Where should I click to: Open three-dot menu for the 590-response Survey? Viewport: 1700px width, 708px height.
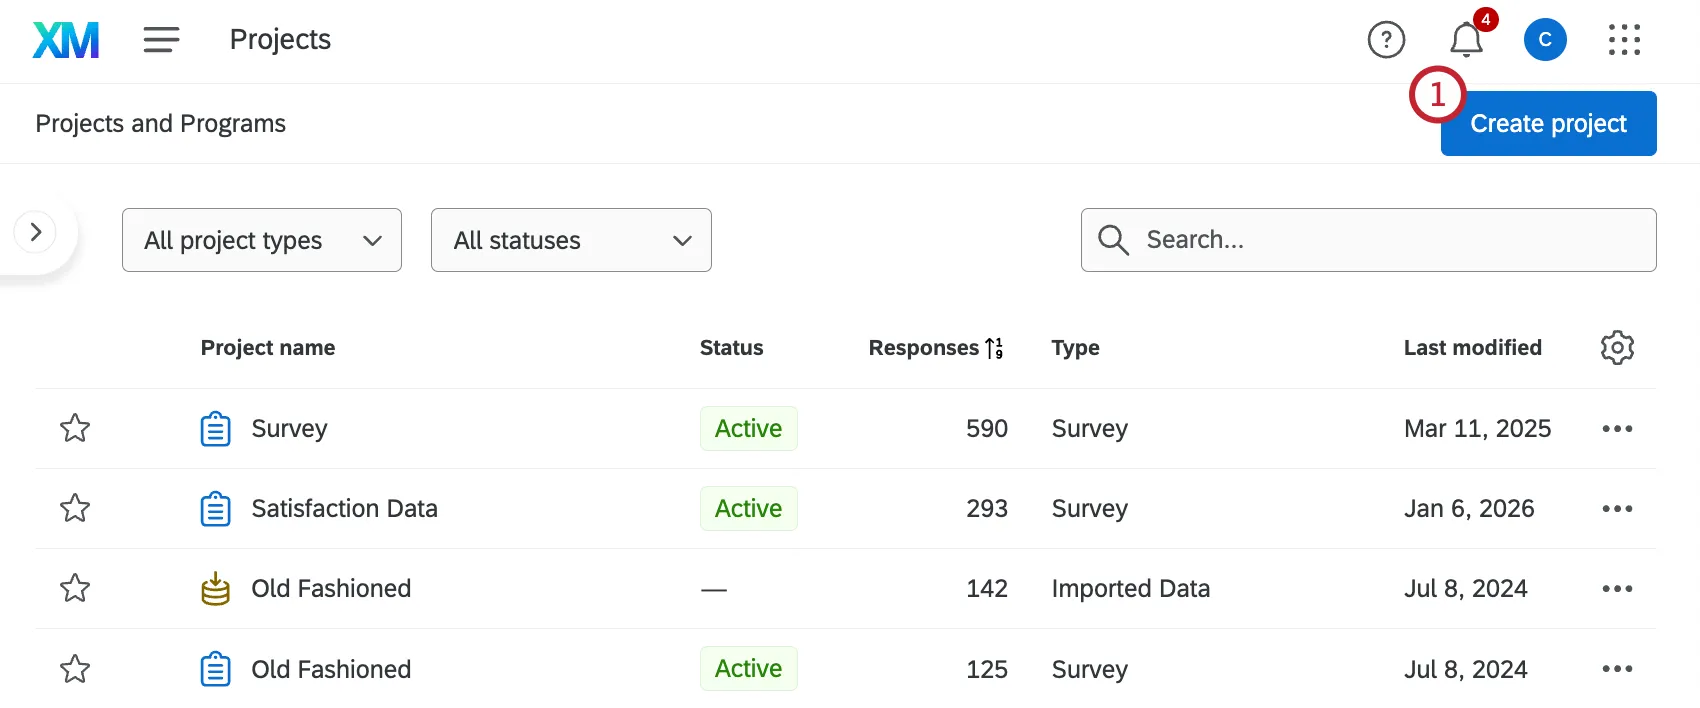1617,429
